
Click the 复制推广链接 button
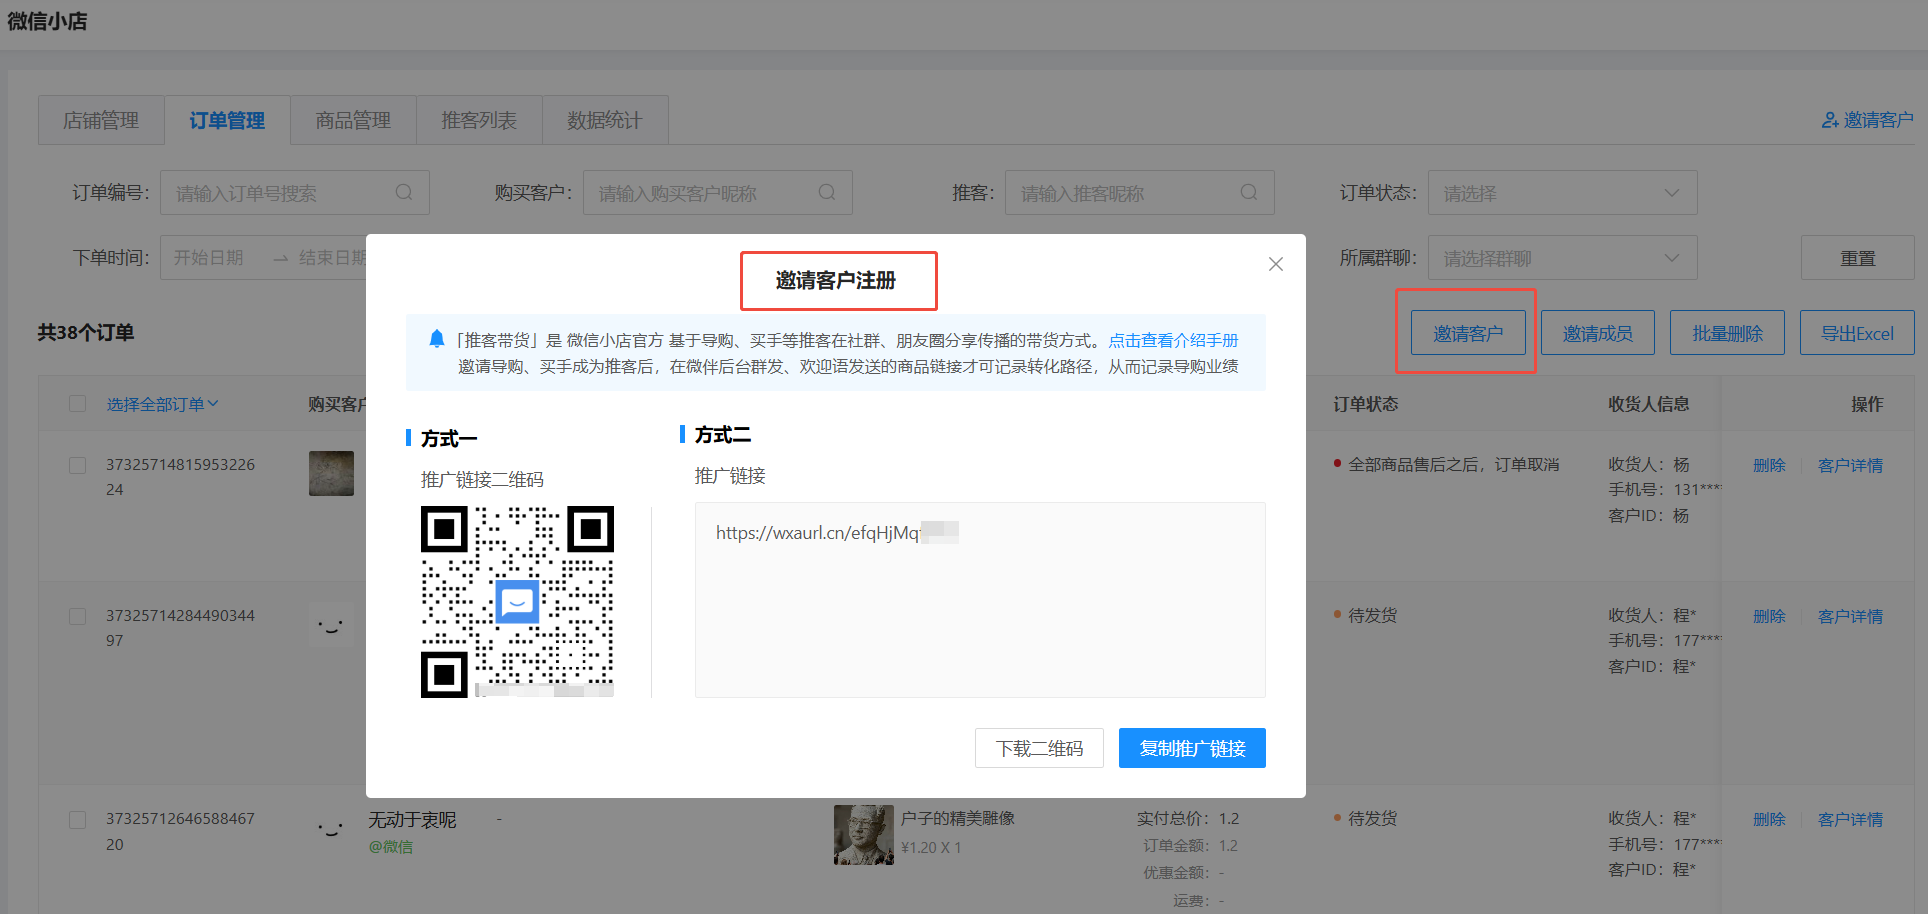(x=1191, y=748)
